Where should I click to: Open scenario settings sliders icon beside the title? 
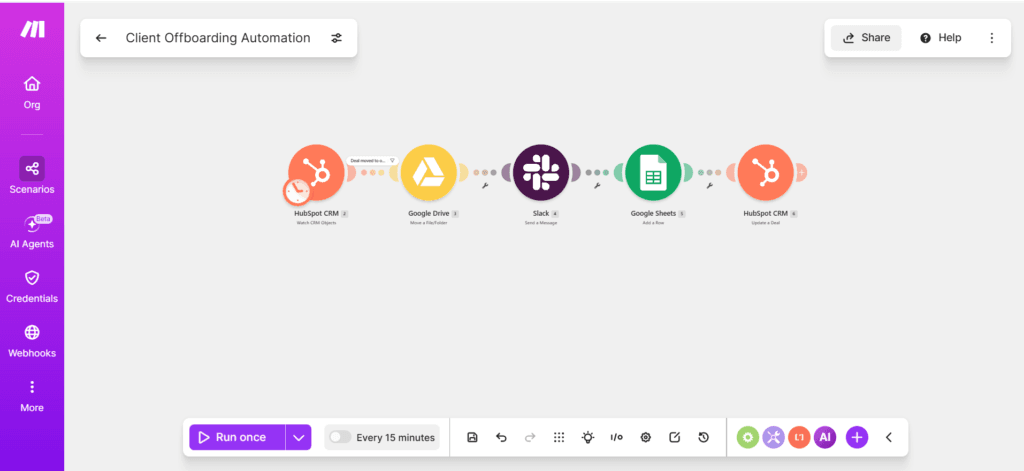(336, 38)
